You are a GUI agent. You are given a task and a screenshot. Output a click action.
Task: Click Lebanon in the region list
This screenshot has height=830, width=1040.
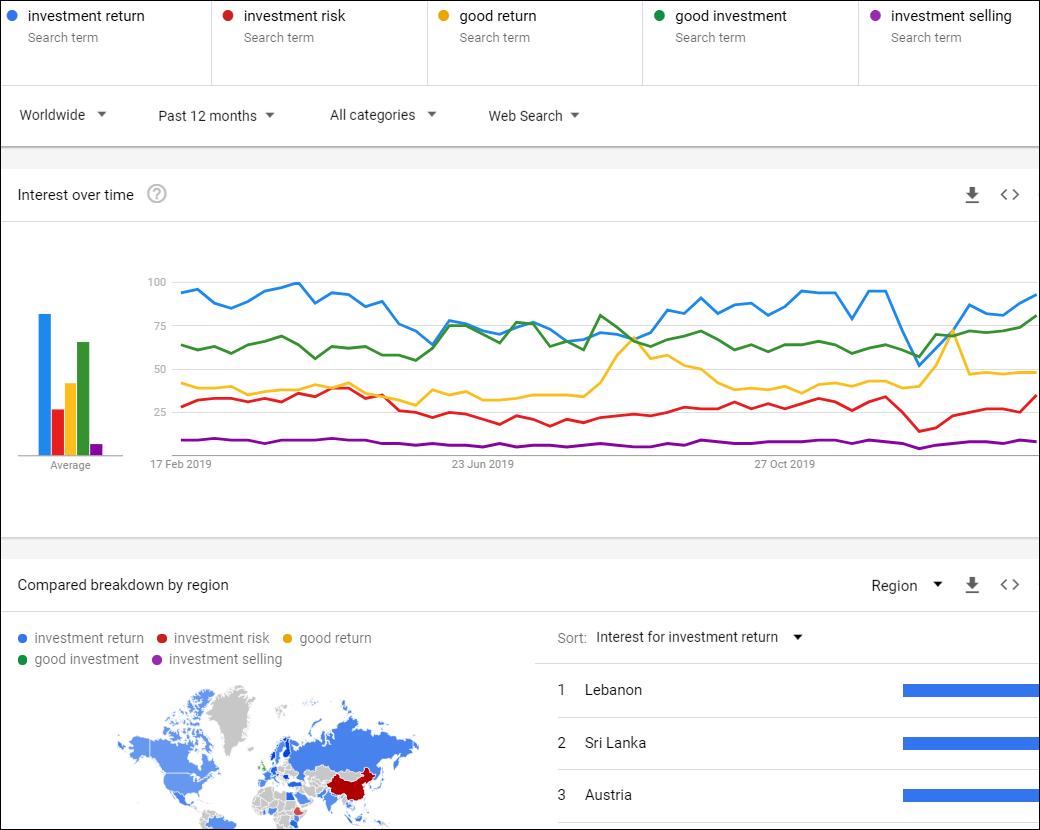613,690
